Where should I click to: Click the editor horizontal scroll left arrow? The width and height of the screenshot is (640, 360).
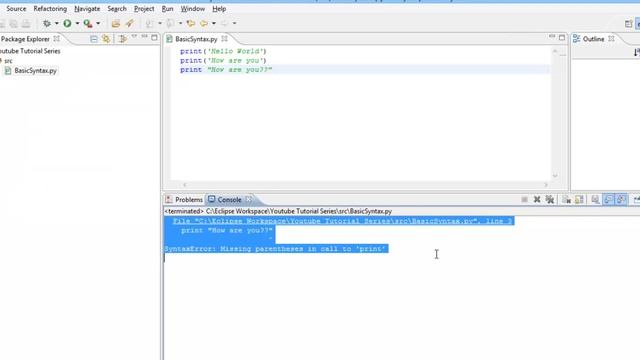pyautogui.click(x=184, y=185)
